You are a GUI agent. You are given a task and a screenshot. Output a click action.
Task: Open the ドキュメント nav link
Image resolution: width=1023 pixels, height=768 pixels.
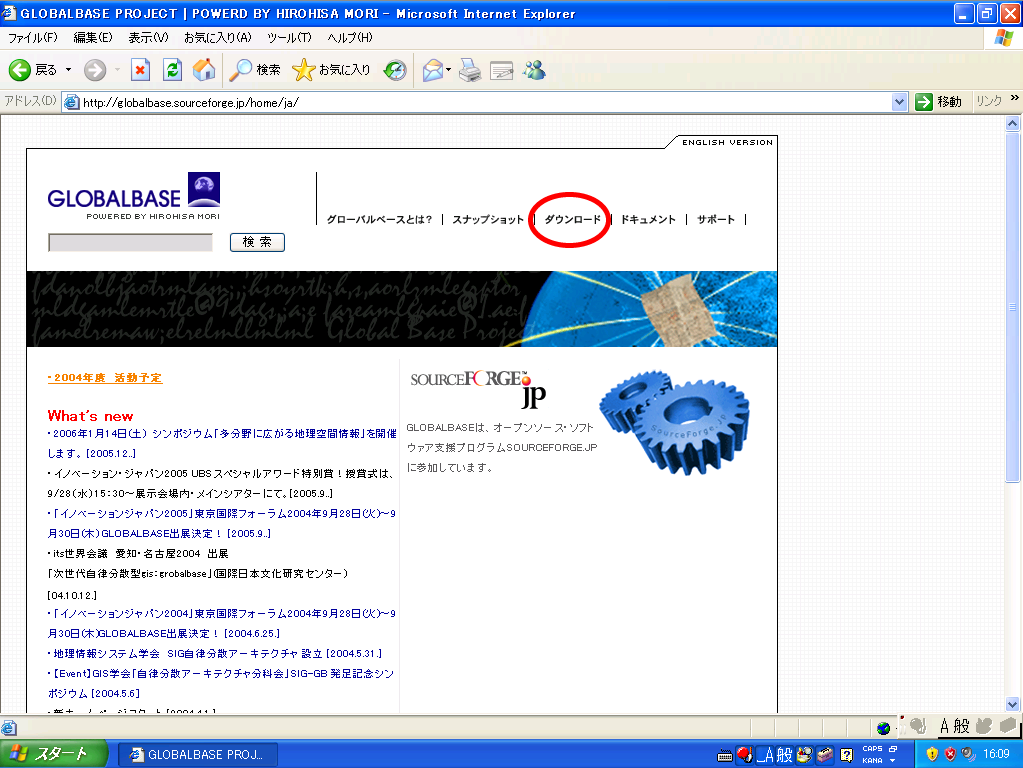click(648, 219)
